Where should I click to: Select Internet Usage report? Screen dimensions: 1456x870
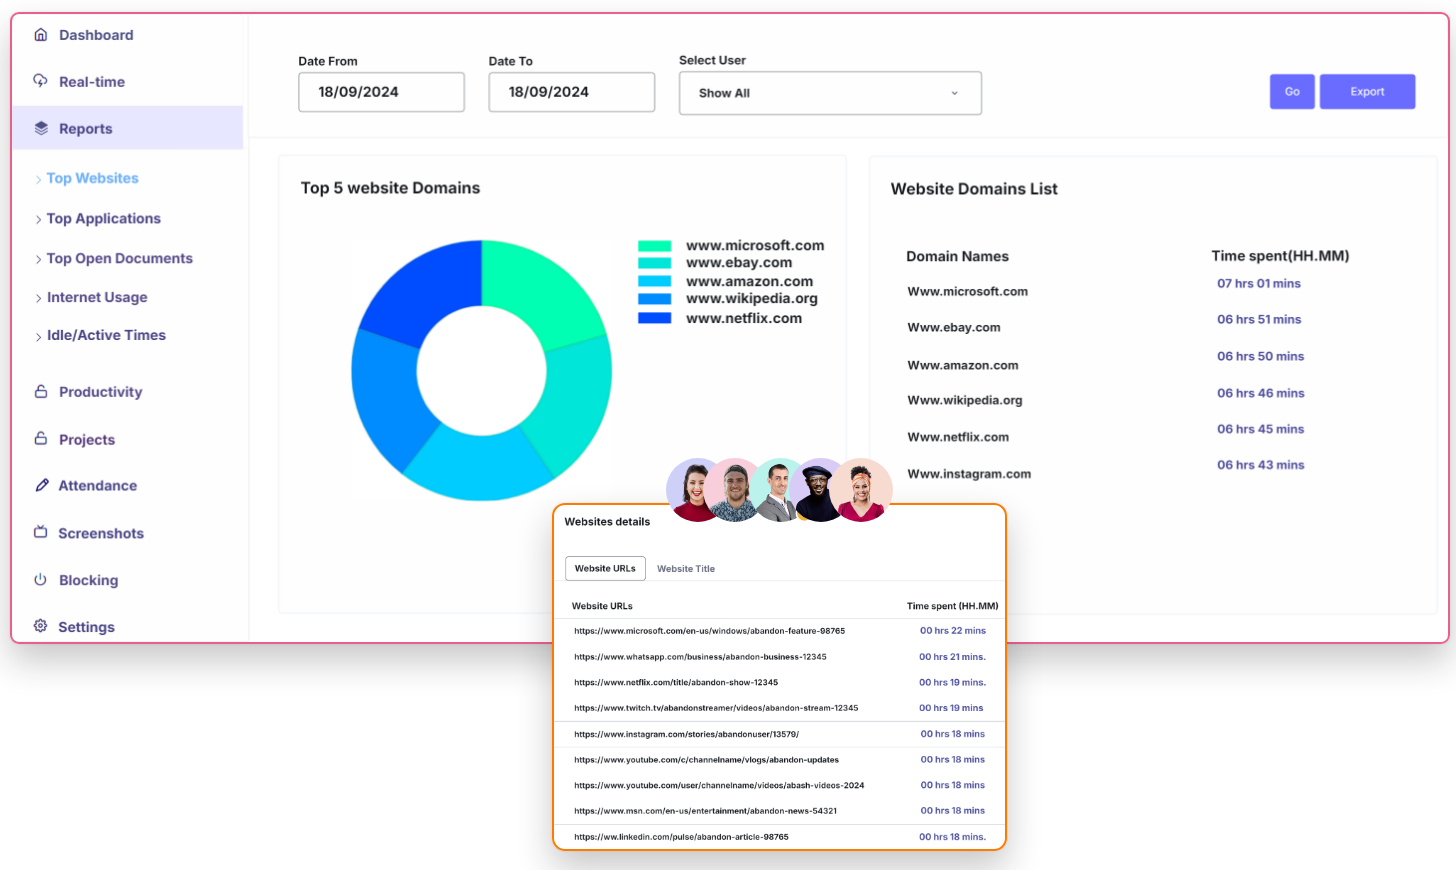97,297
